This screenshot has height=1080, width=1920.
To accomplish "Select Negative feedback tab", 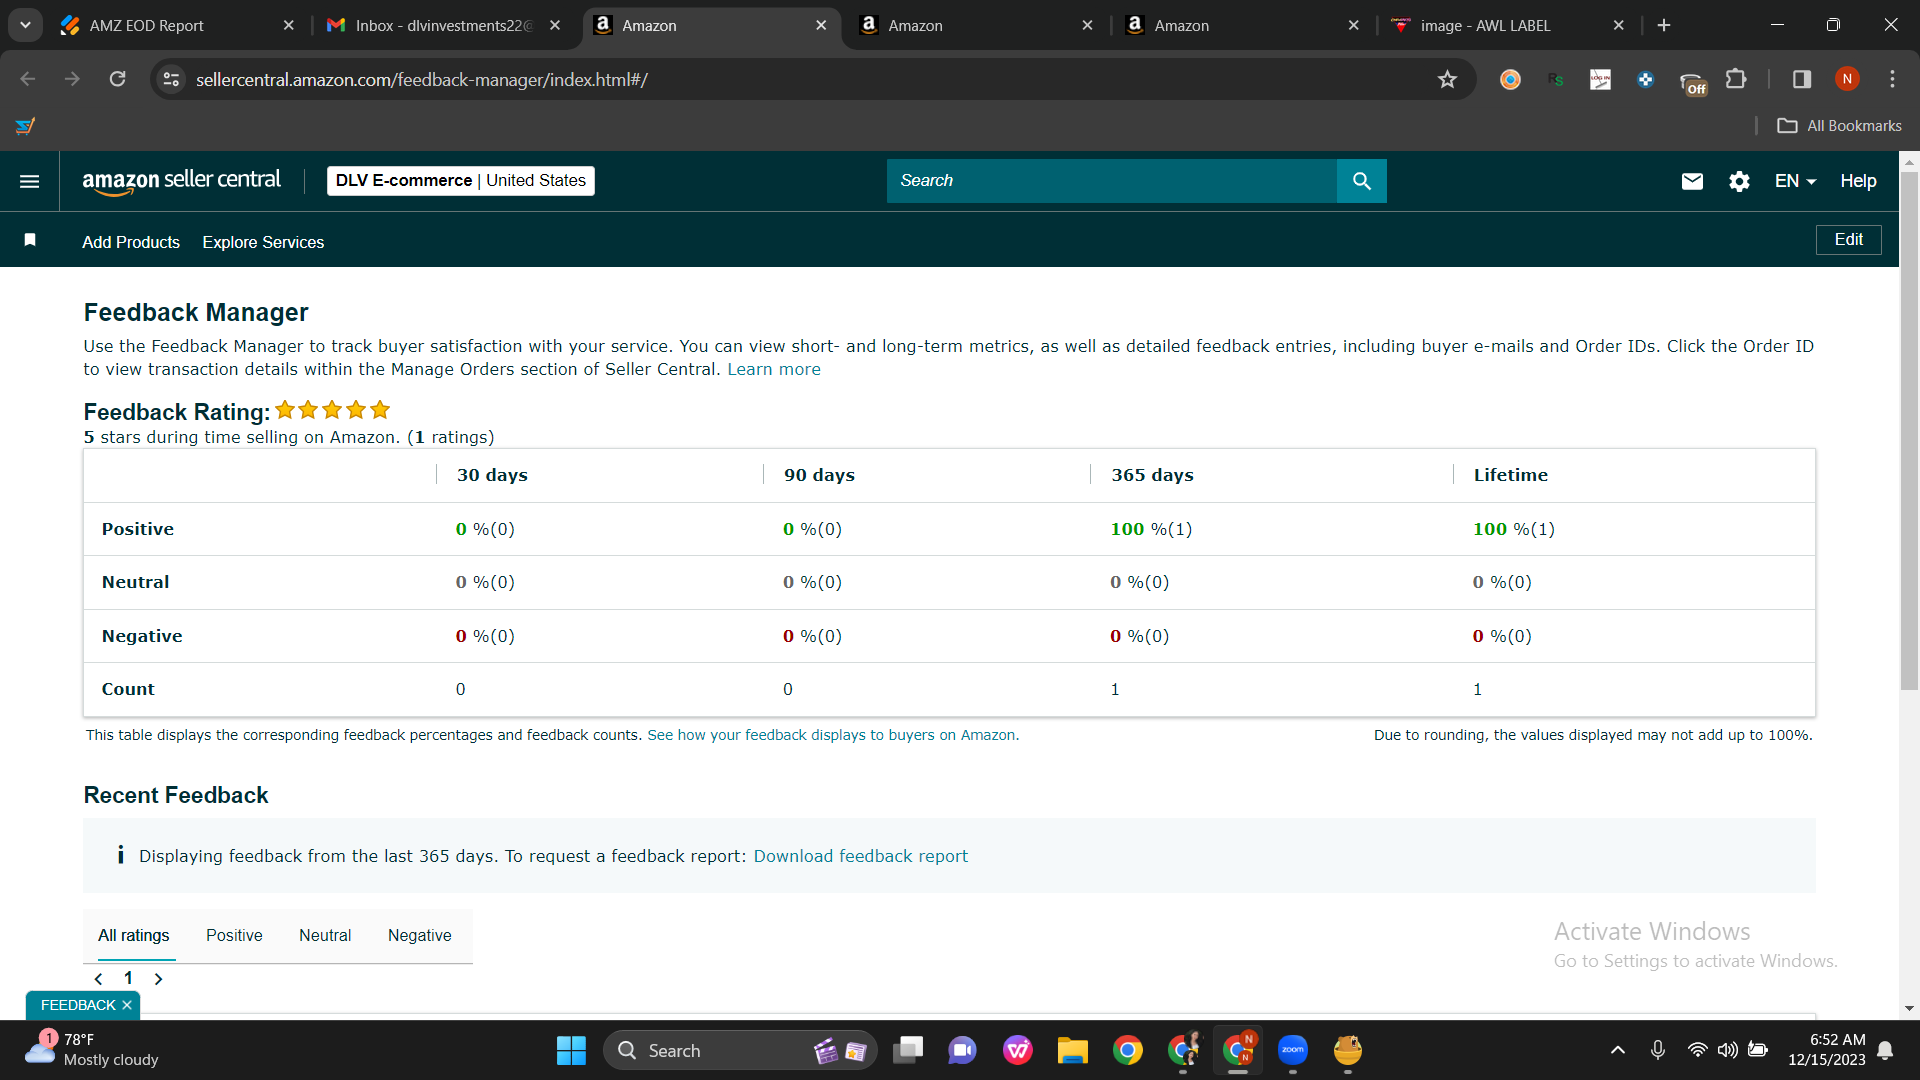I will 419,936.
